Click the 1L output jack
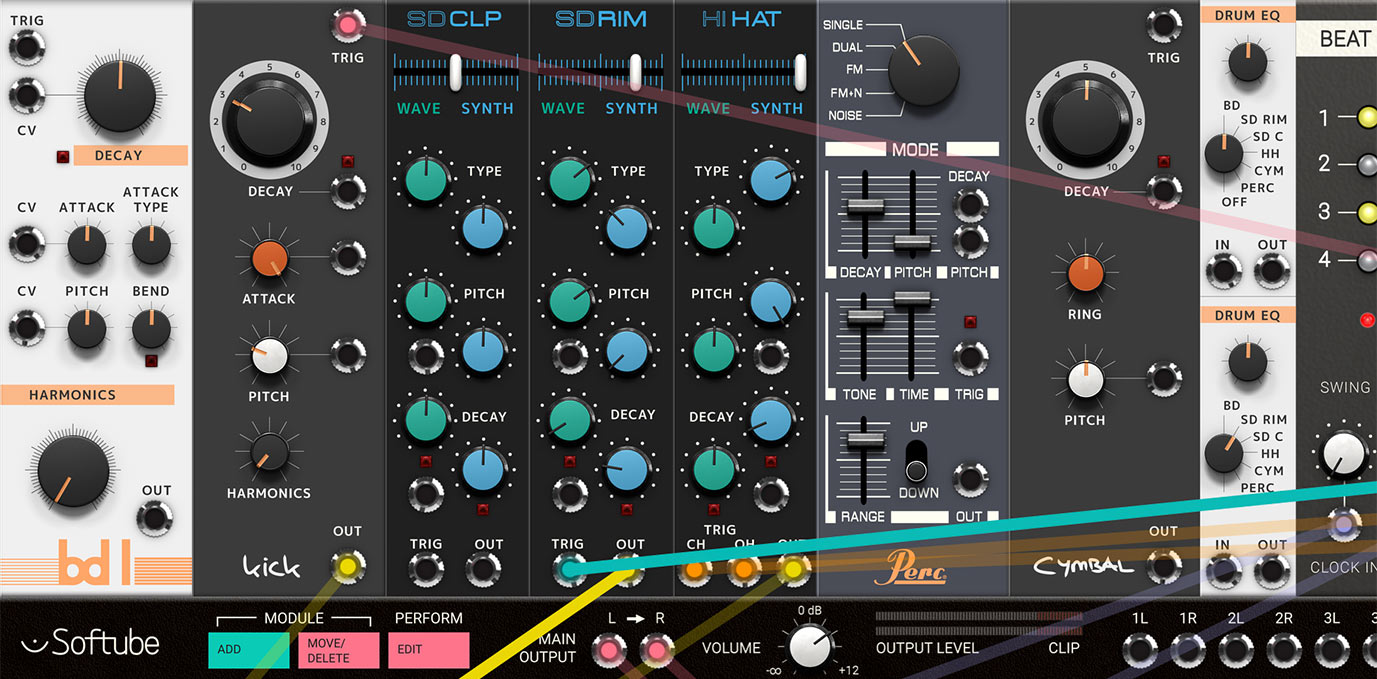Image resolution: width=1377 pixels, height=679 pixels. (x=1140, y=650)
